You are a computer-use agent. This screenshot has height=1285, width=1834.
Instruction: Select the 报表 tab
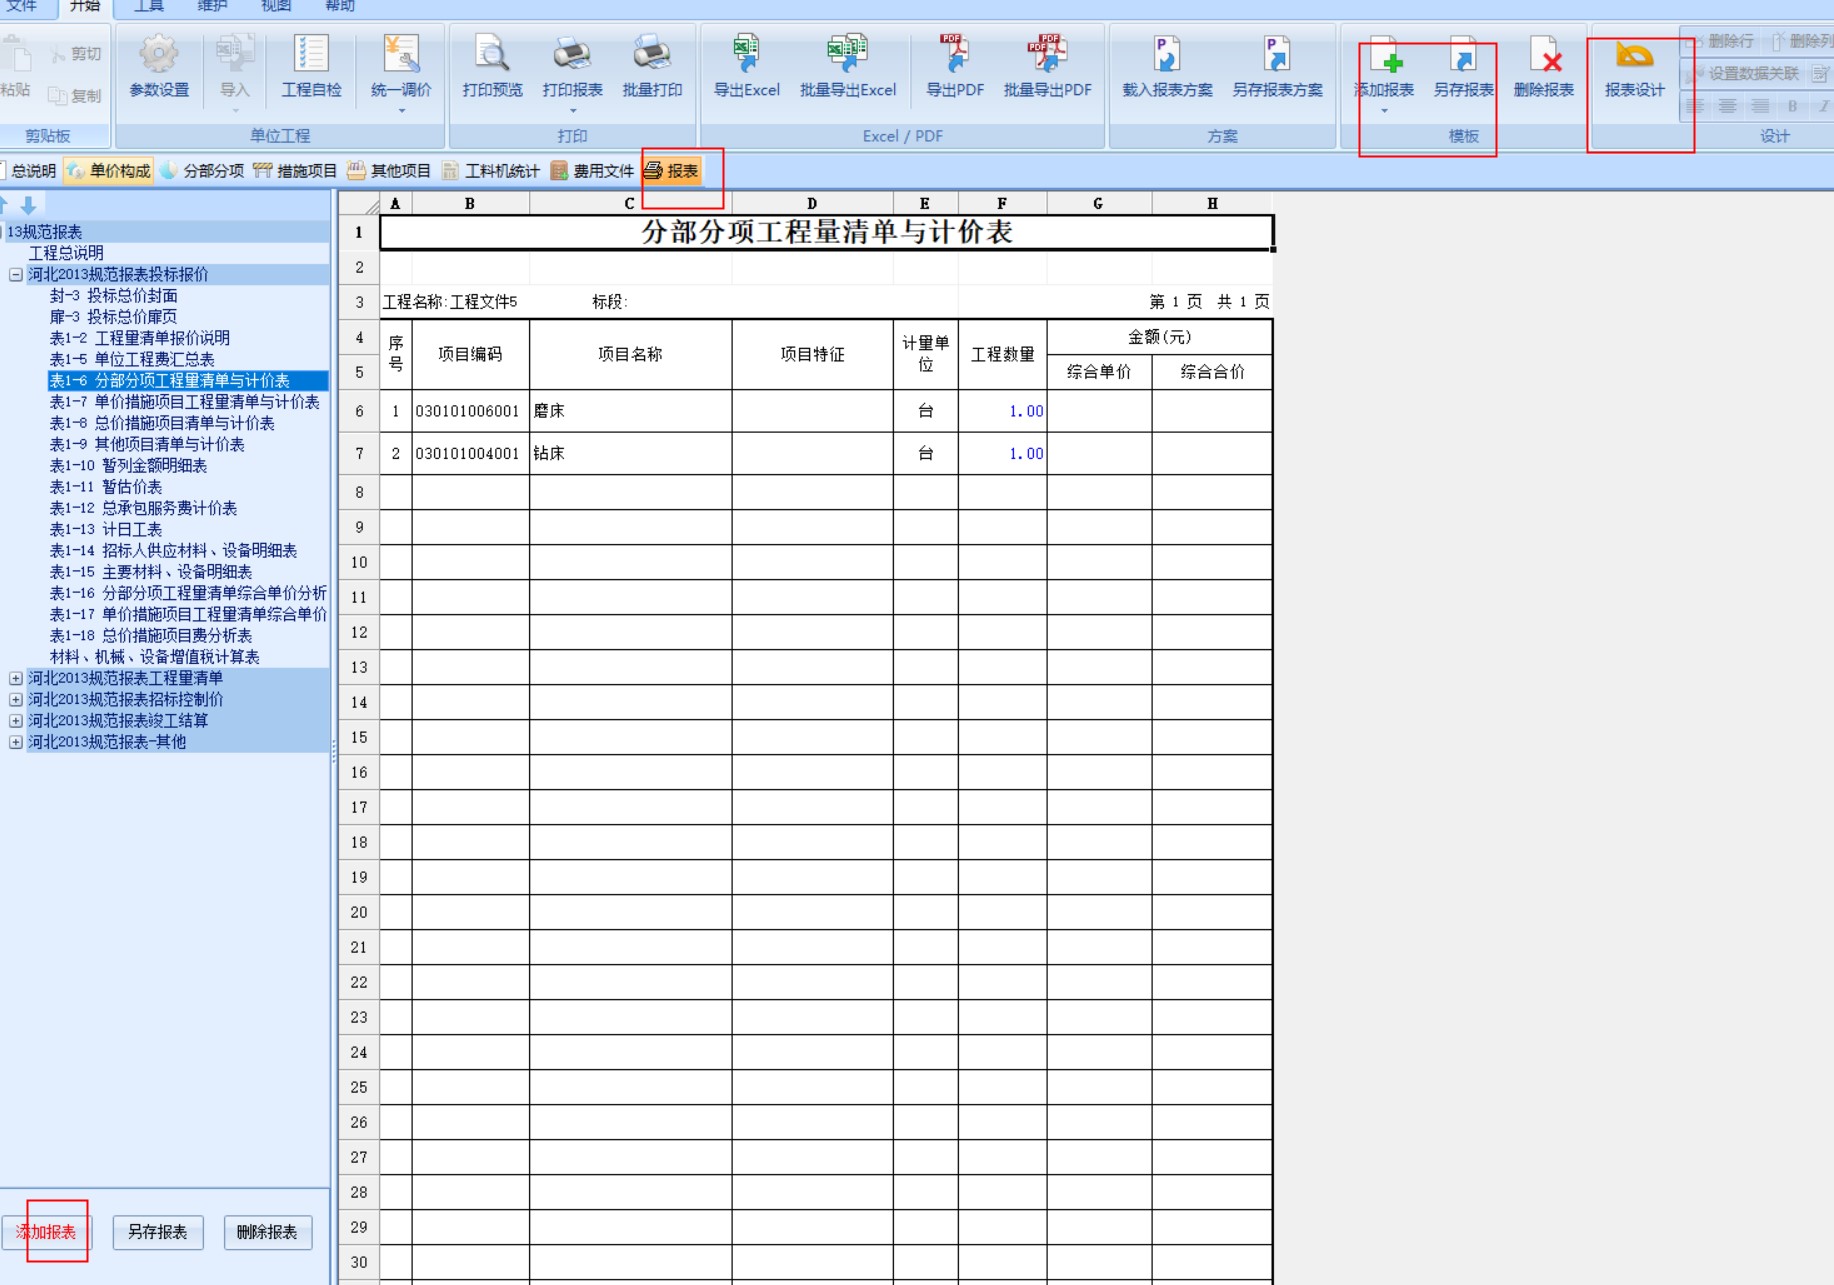(x=671, y=171)
